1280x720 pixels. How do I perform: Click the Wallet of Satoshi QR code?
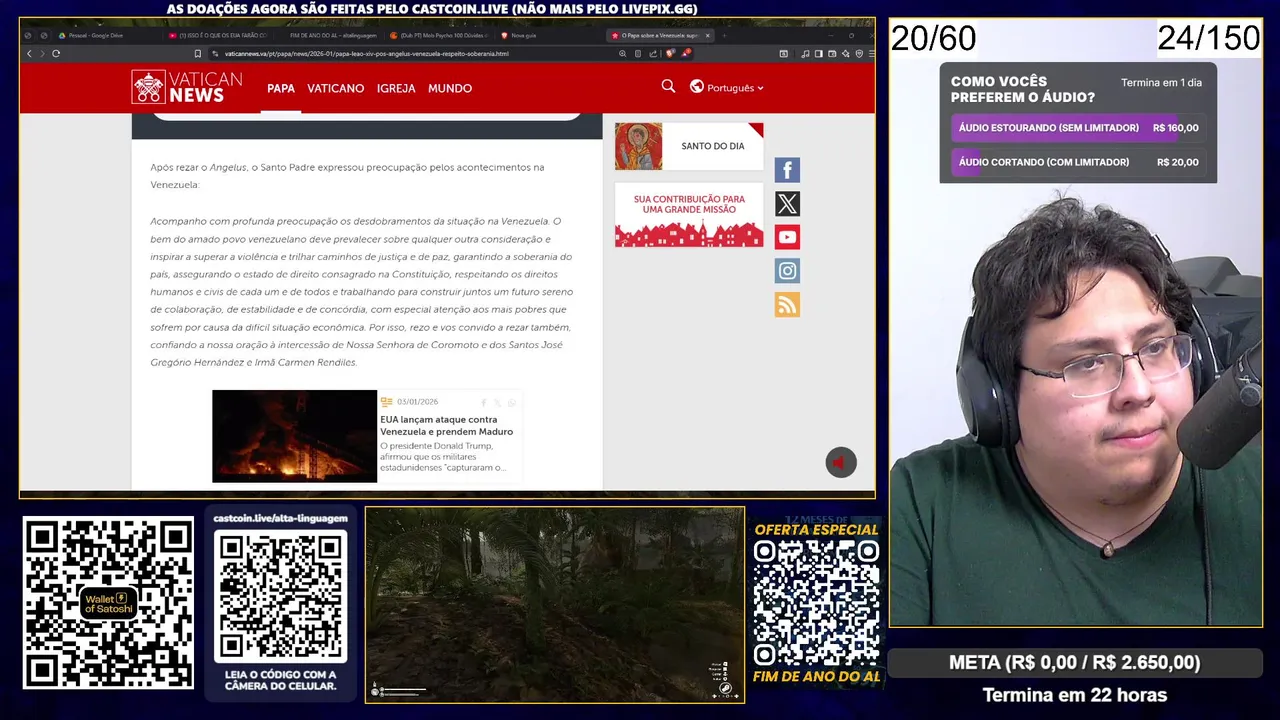(108, 602)
